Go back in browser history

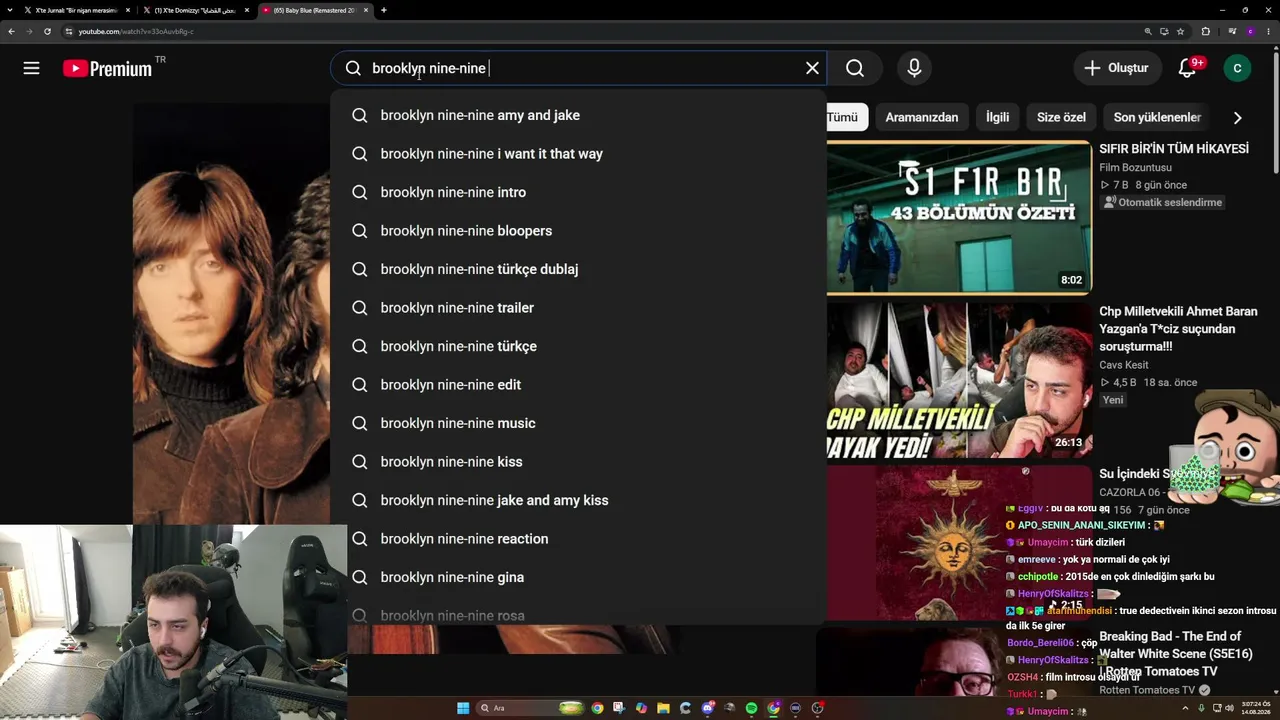click(11, 31)
